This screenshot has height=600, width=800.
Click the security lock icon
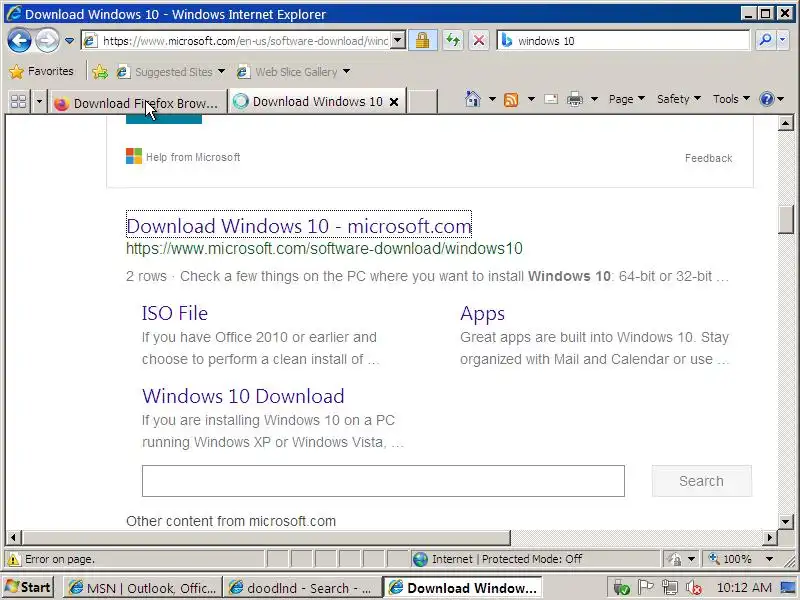pyautogui.click(x=422, y=40)
